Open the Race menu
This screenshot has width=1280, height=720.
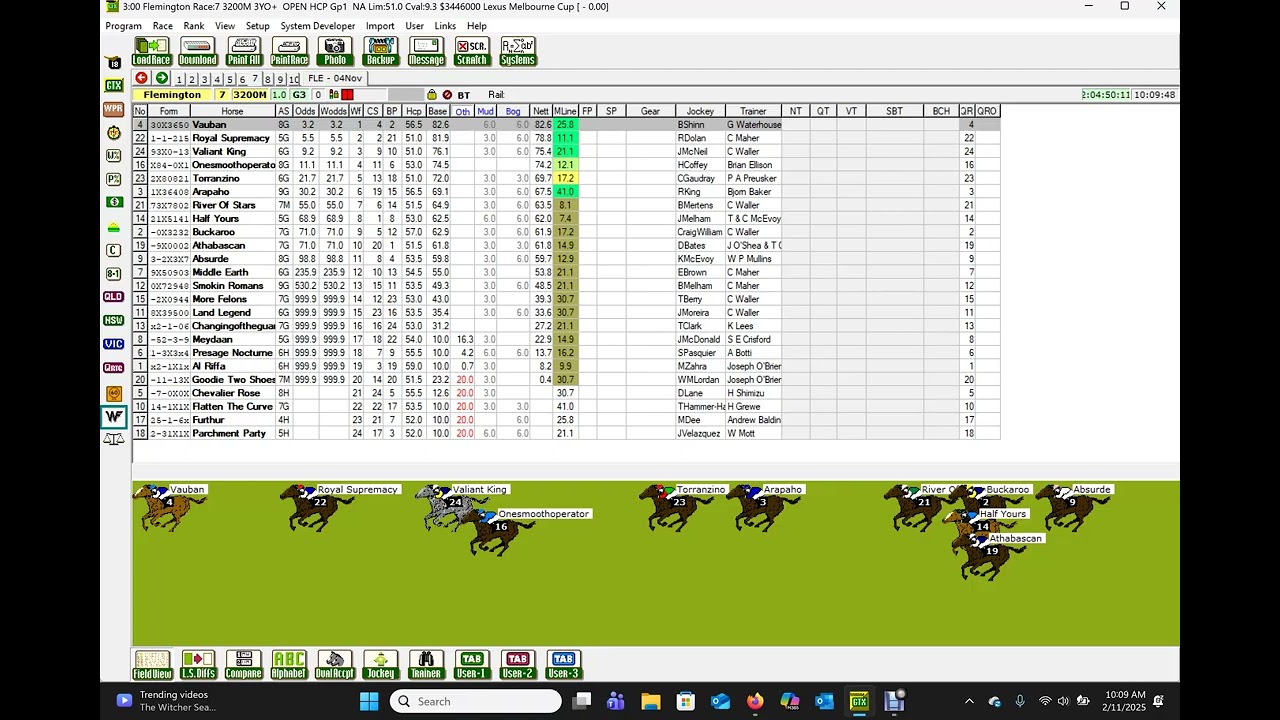(163, 26)
